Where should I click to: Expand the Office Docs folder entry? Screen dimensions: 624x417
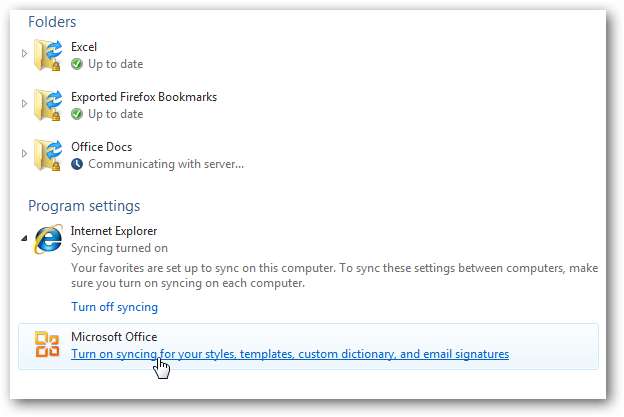(x=25, y=155)
